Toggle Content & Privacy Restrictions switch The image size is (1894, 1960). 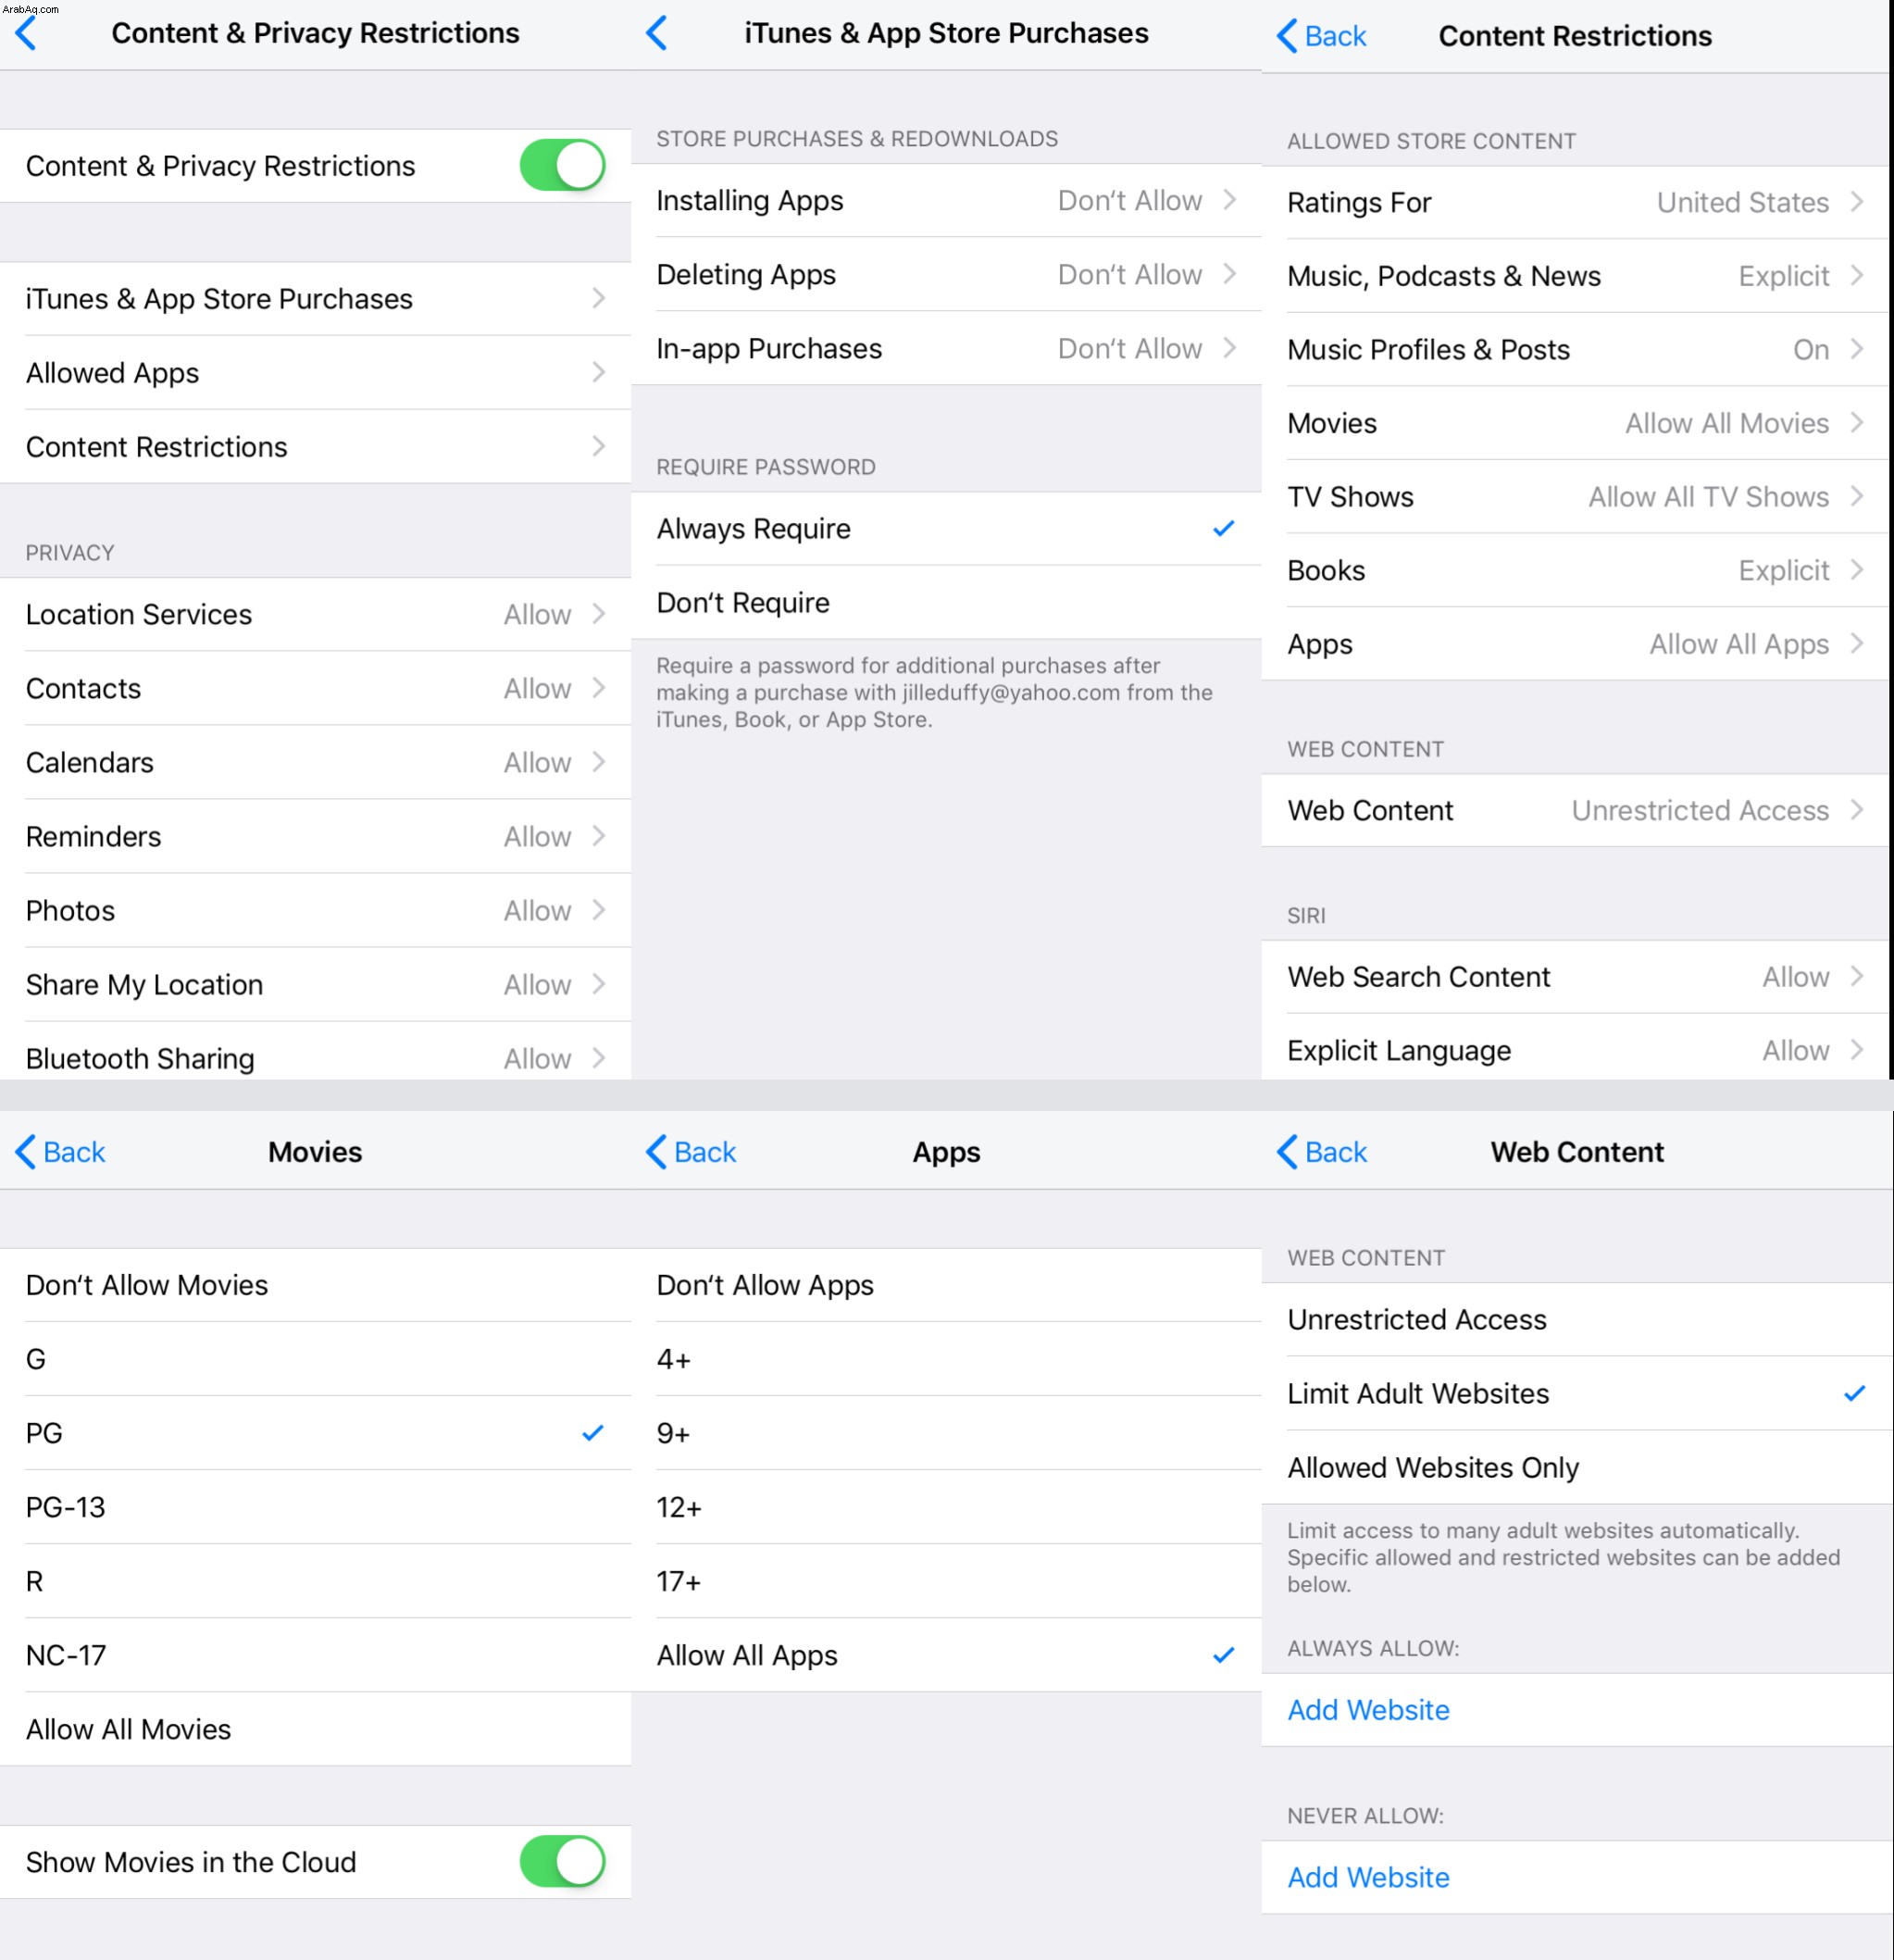tap(562, 165)
